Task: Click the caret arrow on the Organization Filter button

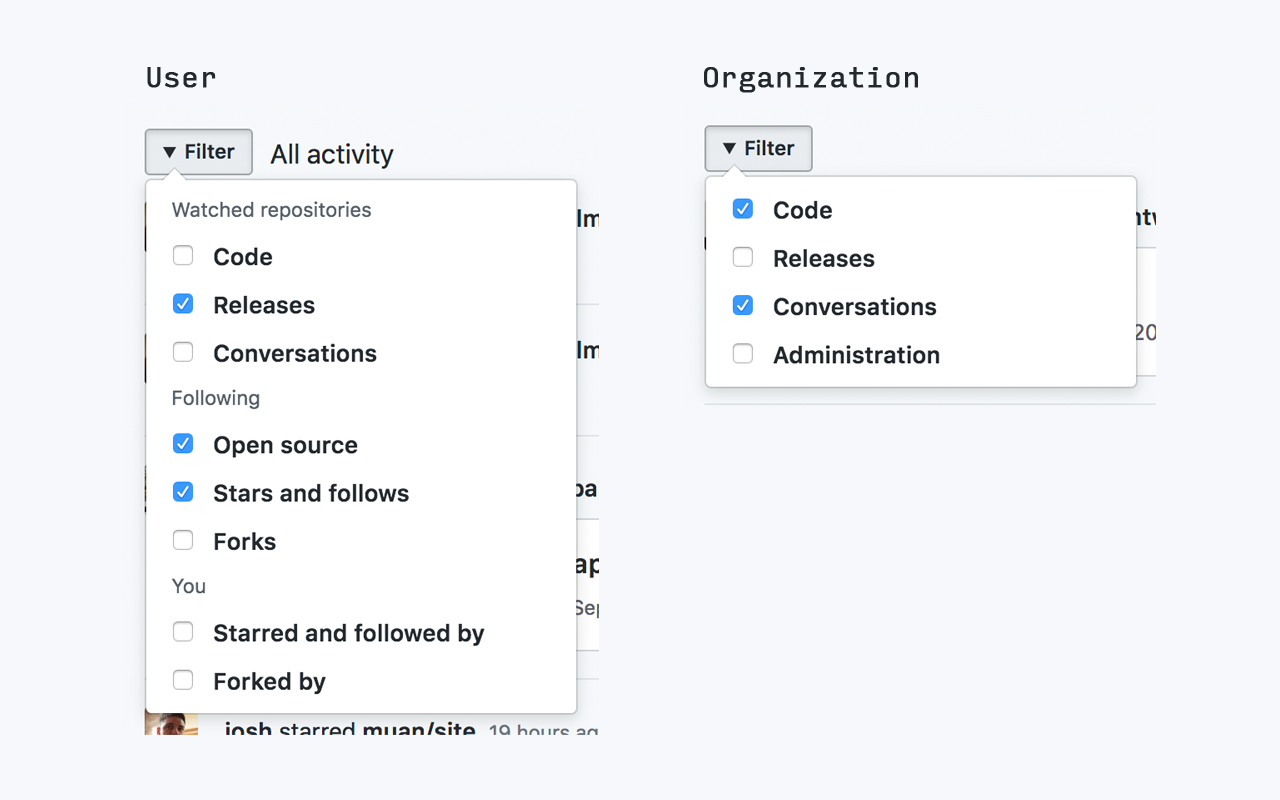Action: point(730,149)
